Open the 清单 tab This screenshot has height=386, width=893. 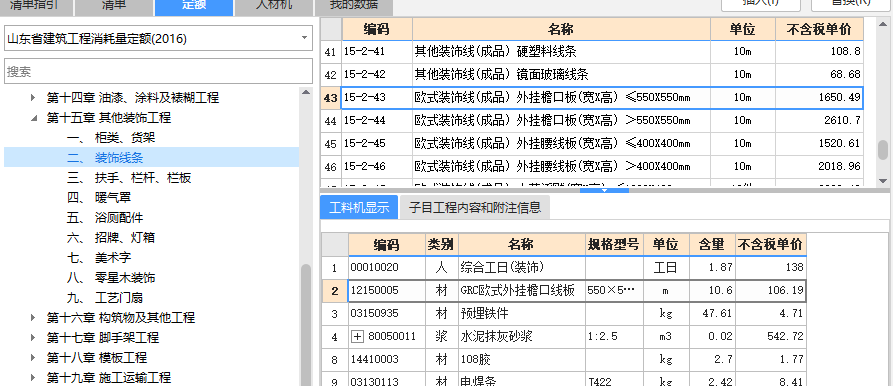(x=114, y=7)
